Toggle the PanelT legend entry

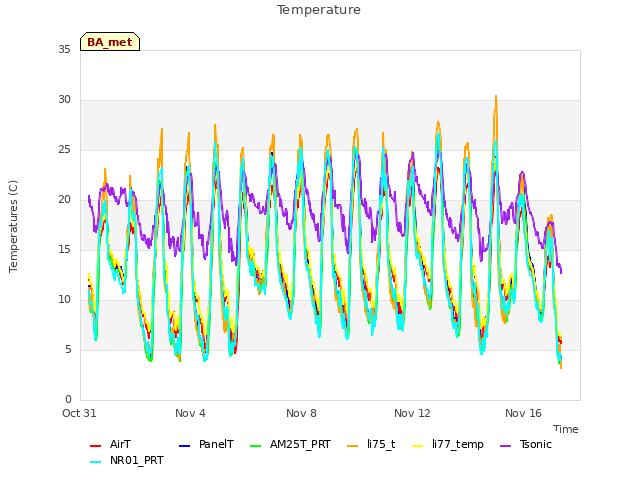tap(207, 444)
